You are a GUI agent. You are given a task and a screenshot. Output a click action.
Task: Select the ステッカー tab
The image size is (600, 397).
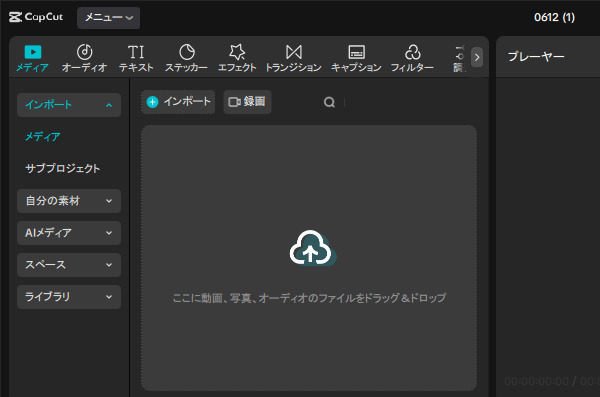tap(186, 59)
